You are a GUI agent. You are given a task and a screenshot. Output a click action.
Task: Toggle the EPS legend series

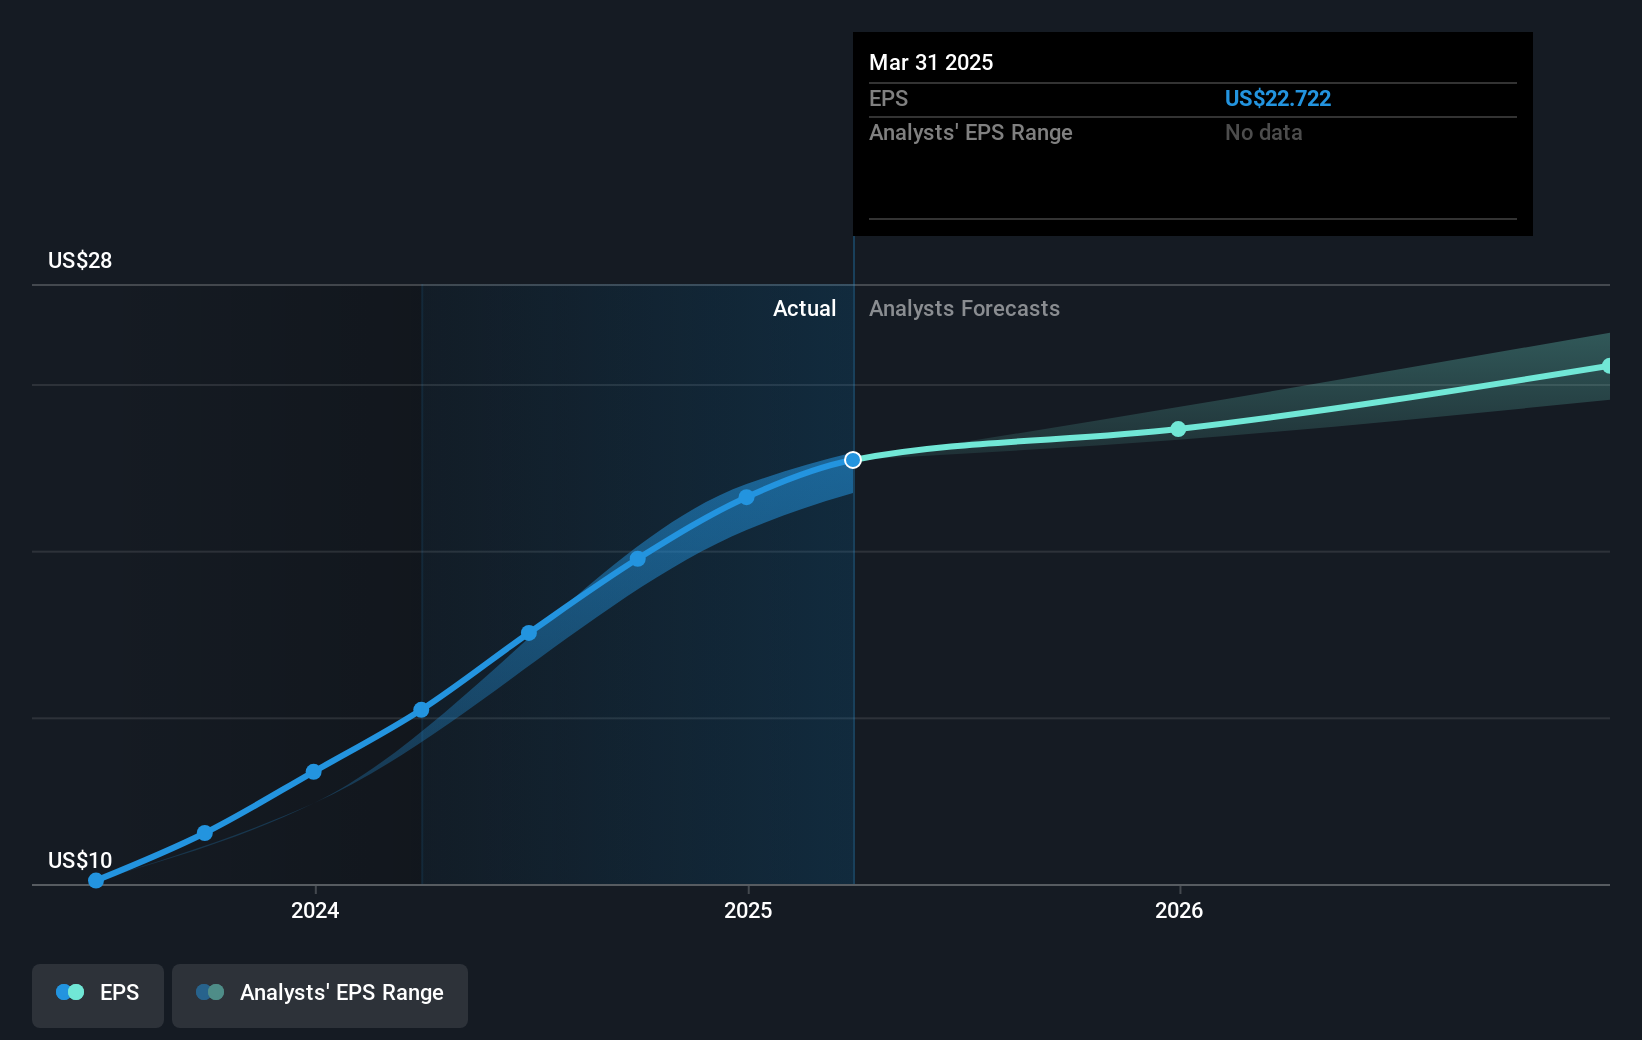(x=98, y=994)
